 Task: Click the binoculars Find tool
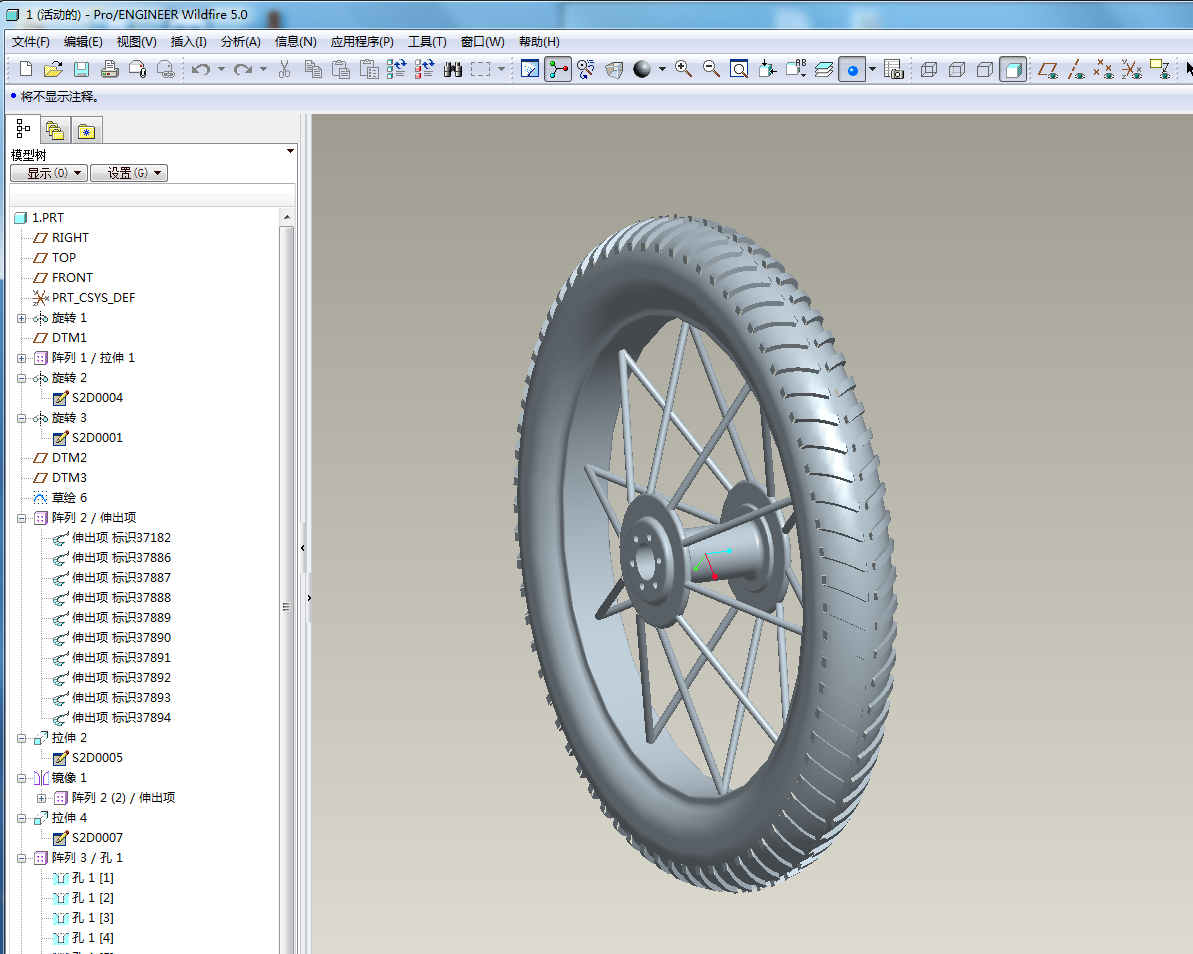point(452,69)
